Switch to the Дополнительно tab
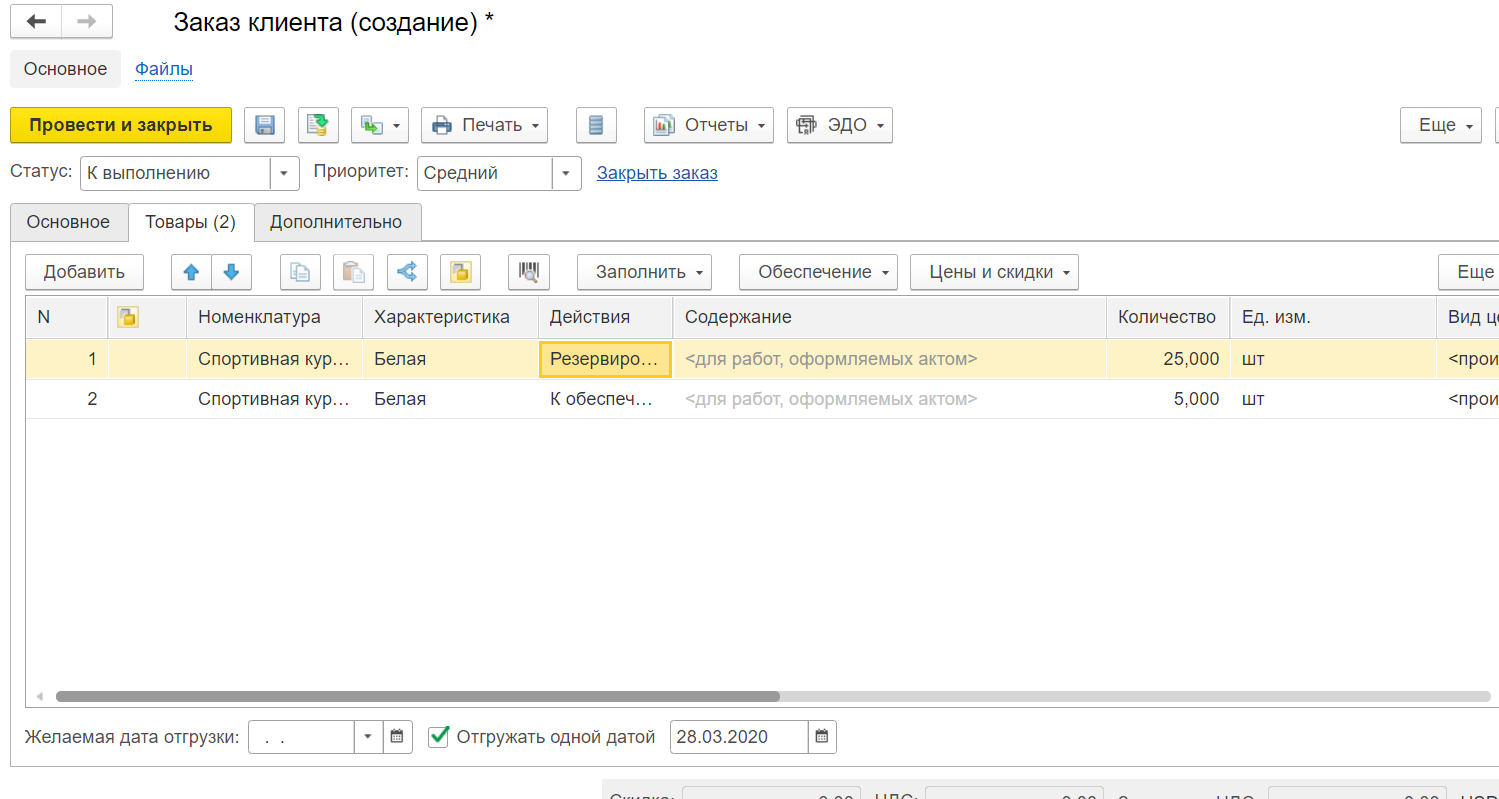 pos(336,222)
